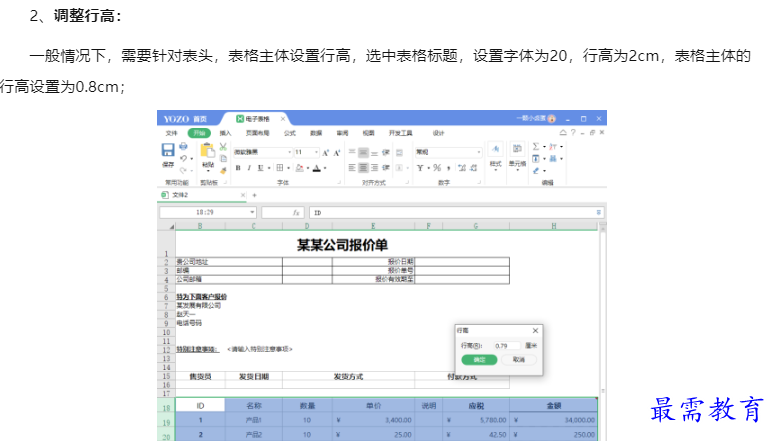The width and height of the screenshot is (772, 441).
Task: Click the AutoSum sigma icon
Action: pyautogui.click(x=536, y=147)
